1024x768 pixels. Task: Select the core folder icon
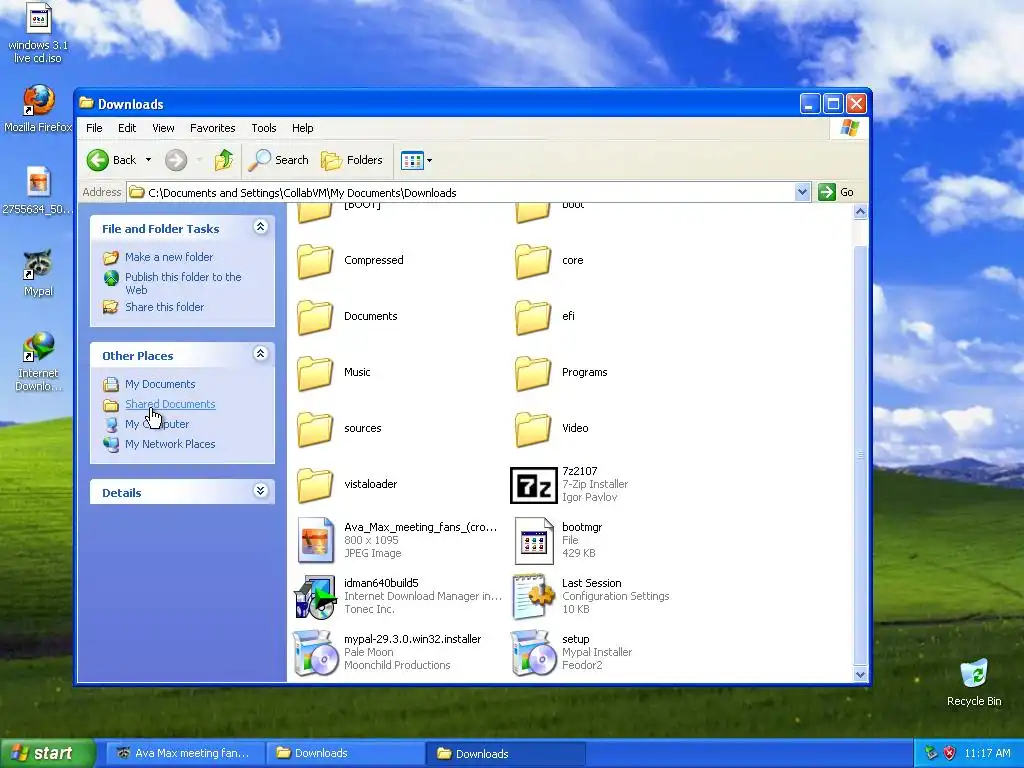pyautogui.click(x=534, y=261)
